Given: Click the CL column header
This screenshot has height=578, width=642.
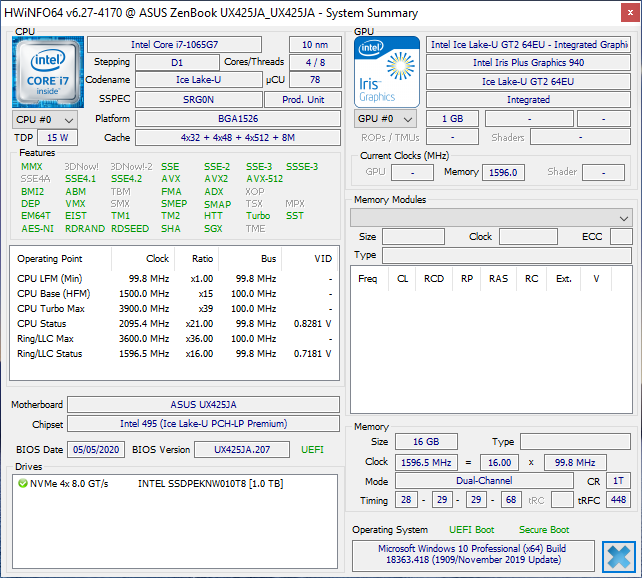Looking at the screenshot, I should point(402,279).
